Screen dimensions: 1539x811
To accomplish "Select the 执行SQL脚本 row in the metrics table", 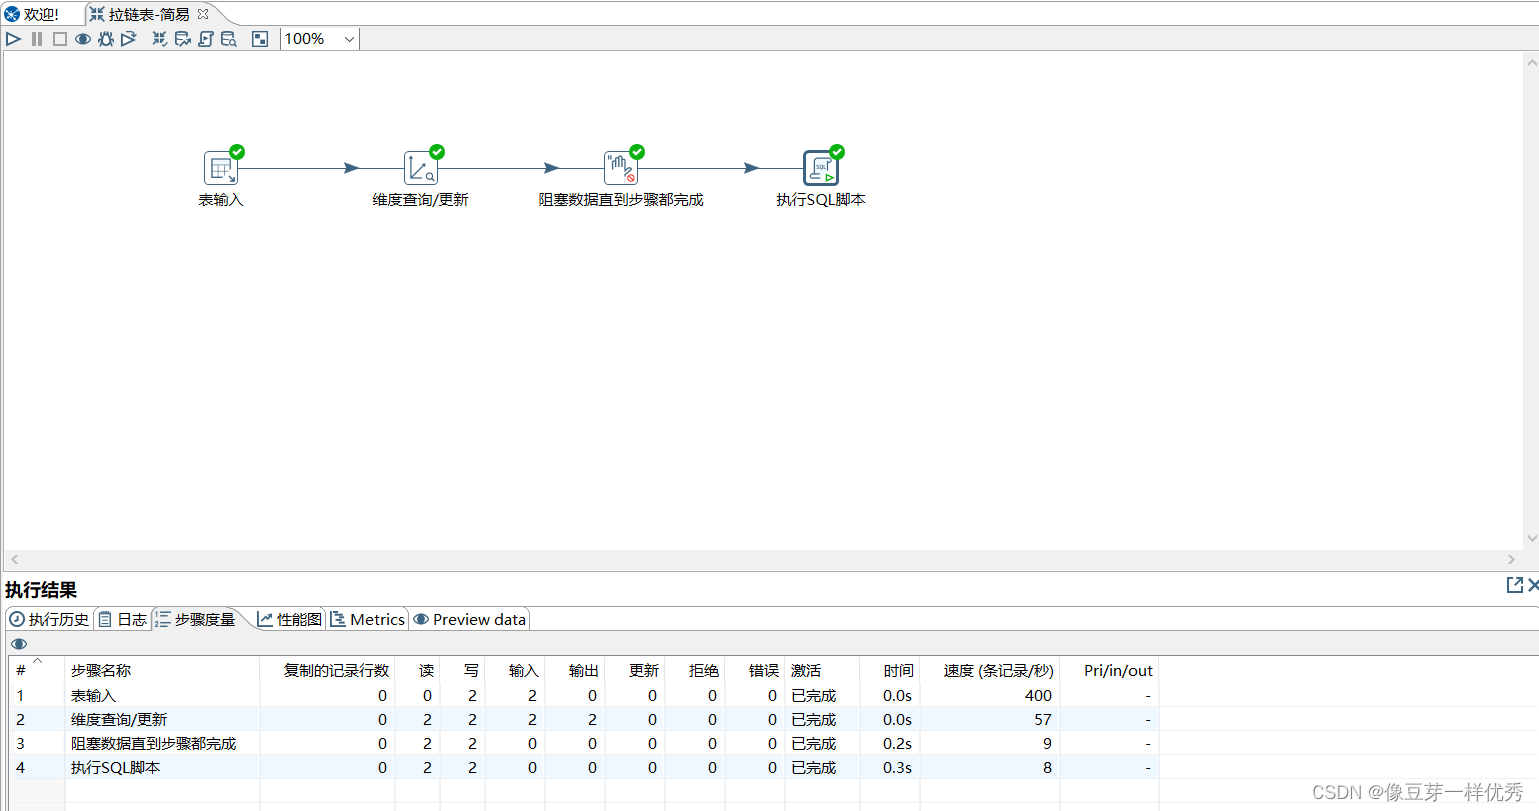I will point(584,767).
